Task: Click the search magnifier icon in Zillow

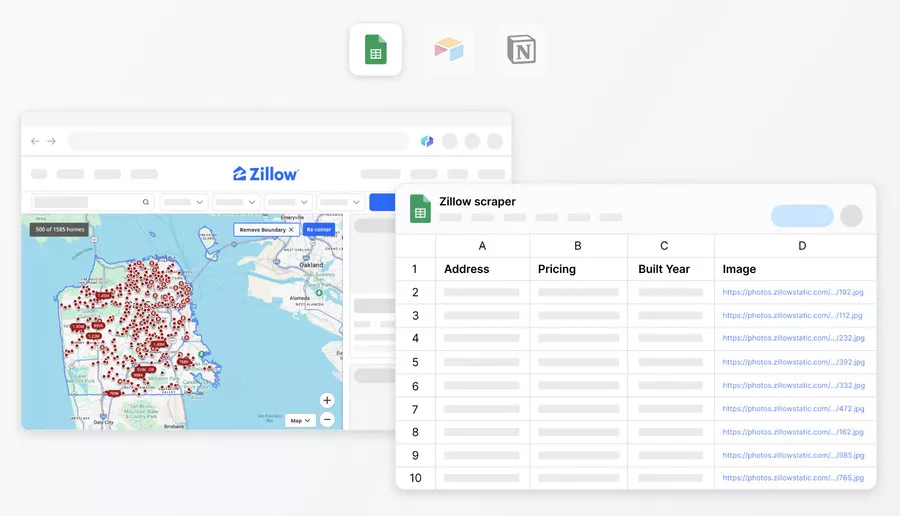Action: 146,202
